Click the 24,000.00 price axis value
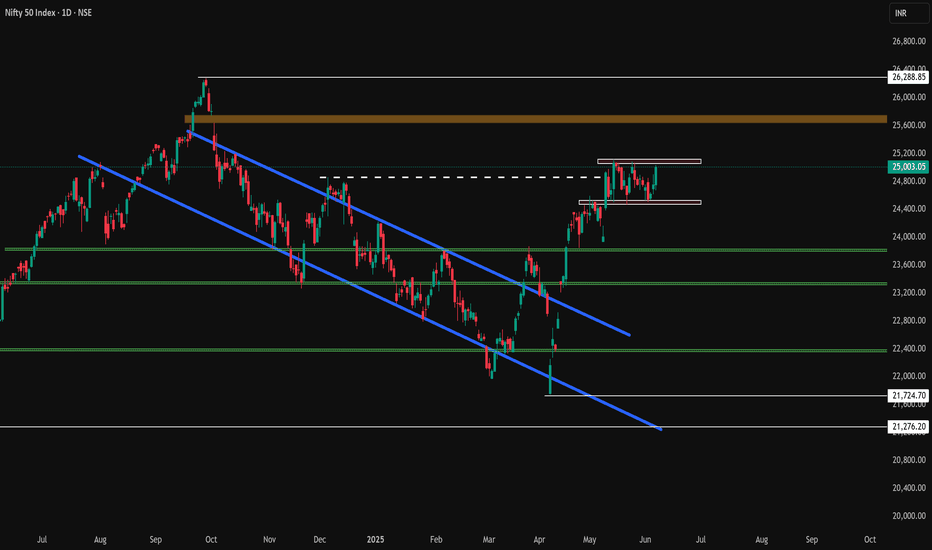Screen dimensions: 932x550 coord(909,237)
